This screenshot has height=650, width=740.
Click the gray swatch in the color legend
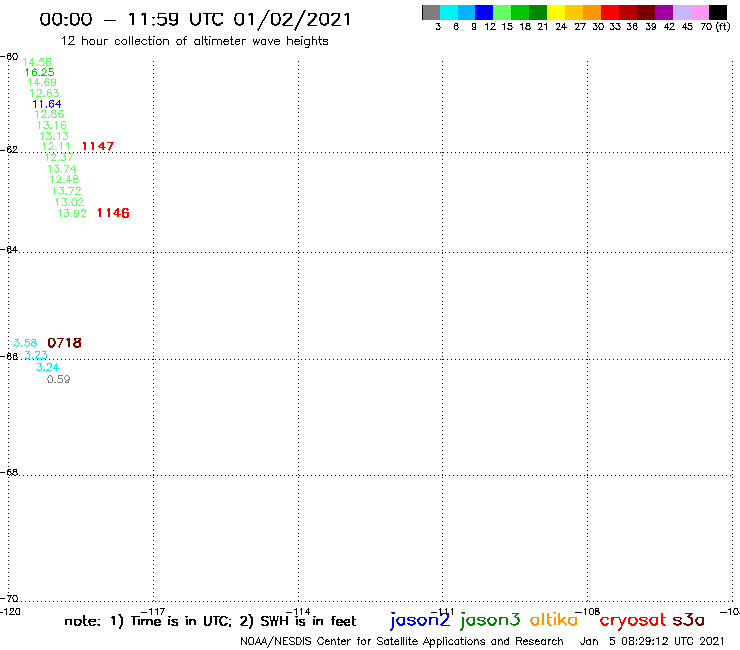[x=431, y=12]
